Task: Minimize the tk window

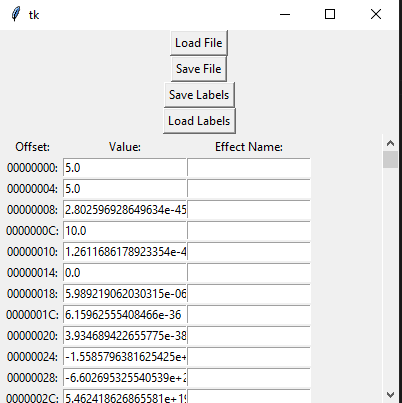Action: coord(285,14)
